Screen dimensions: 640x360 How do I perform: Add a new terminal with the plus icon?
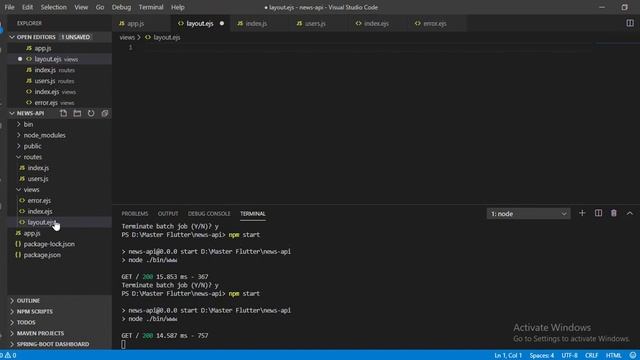pos(582,213)
